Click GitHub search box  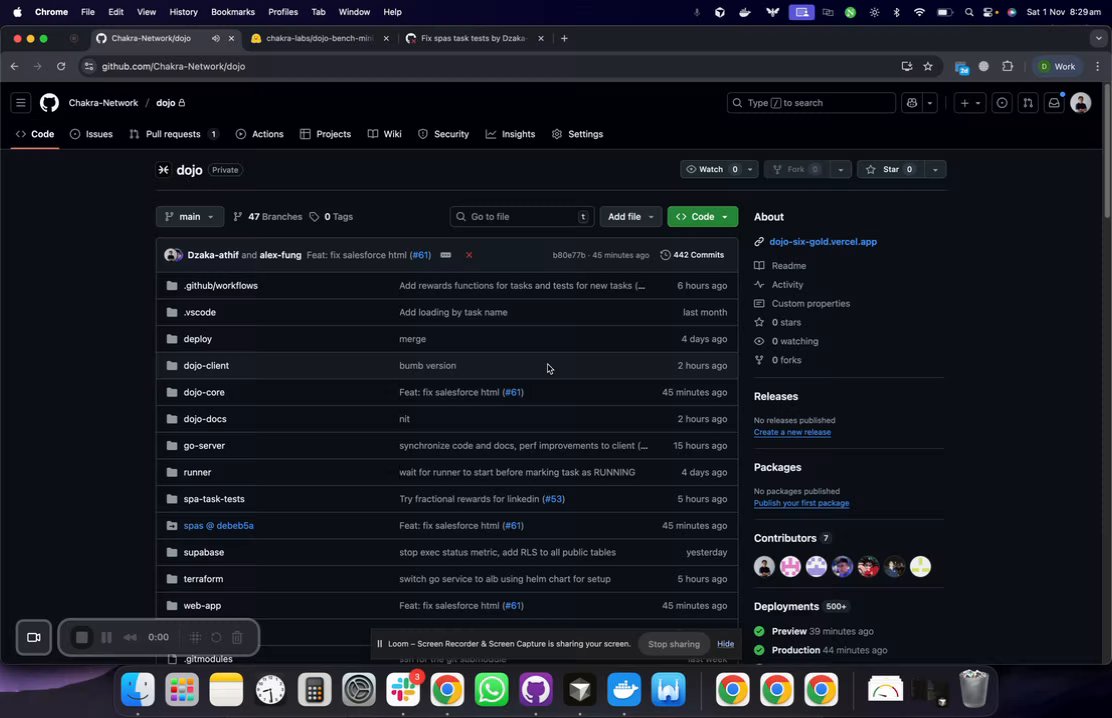pyautogui.click(x=811, y=103)
